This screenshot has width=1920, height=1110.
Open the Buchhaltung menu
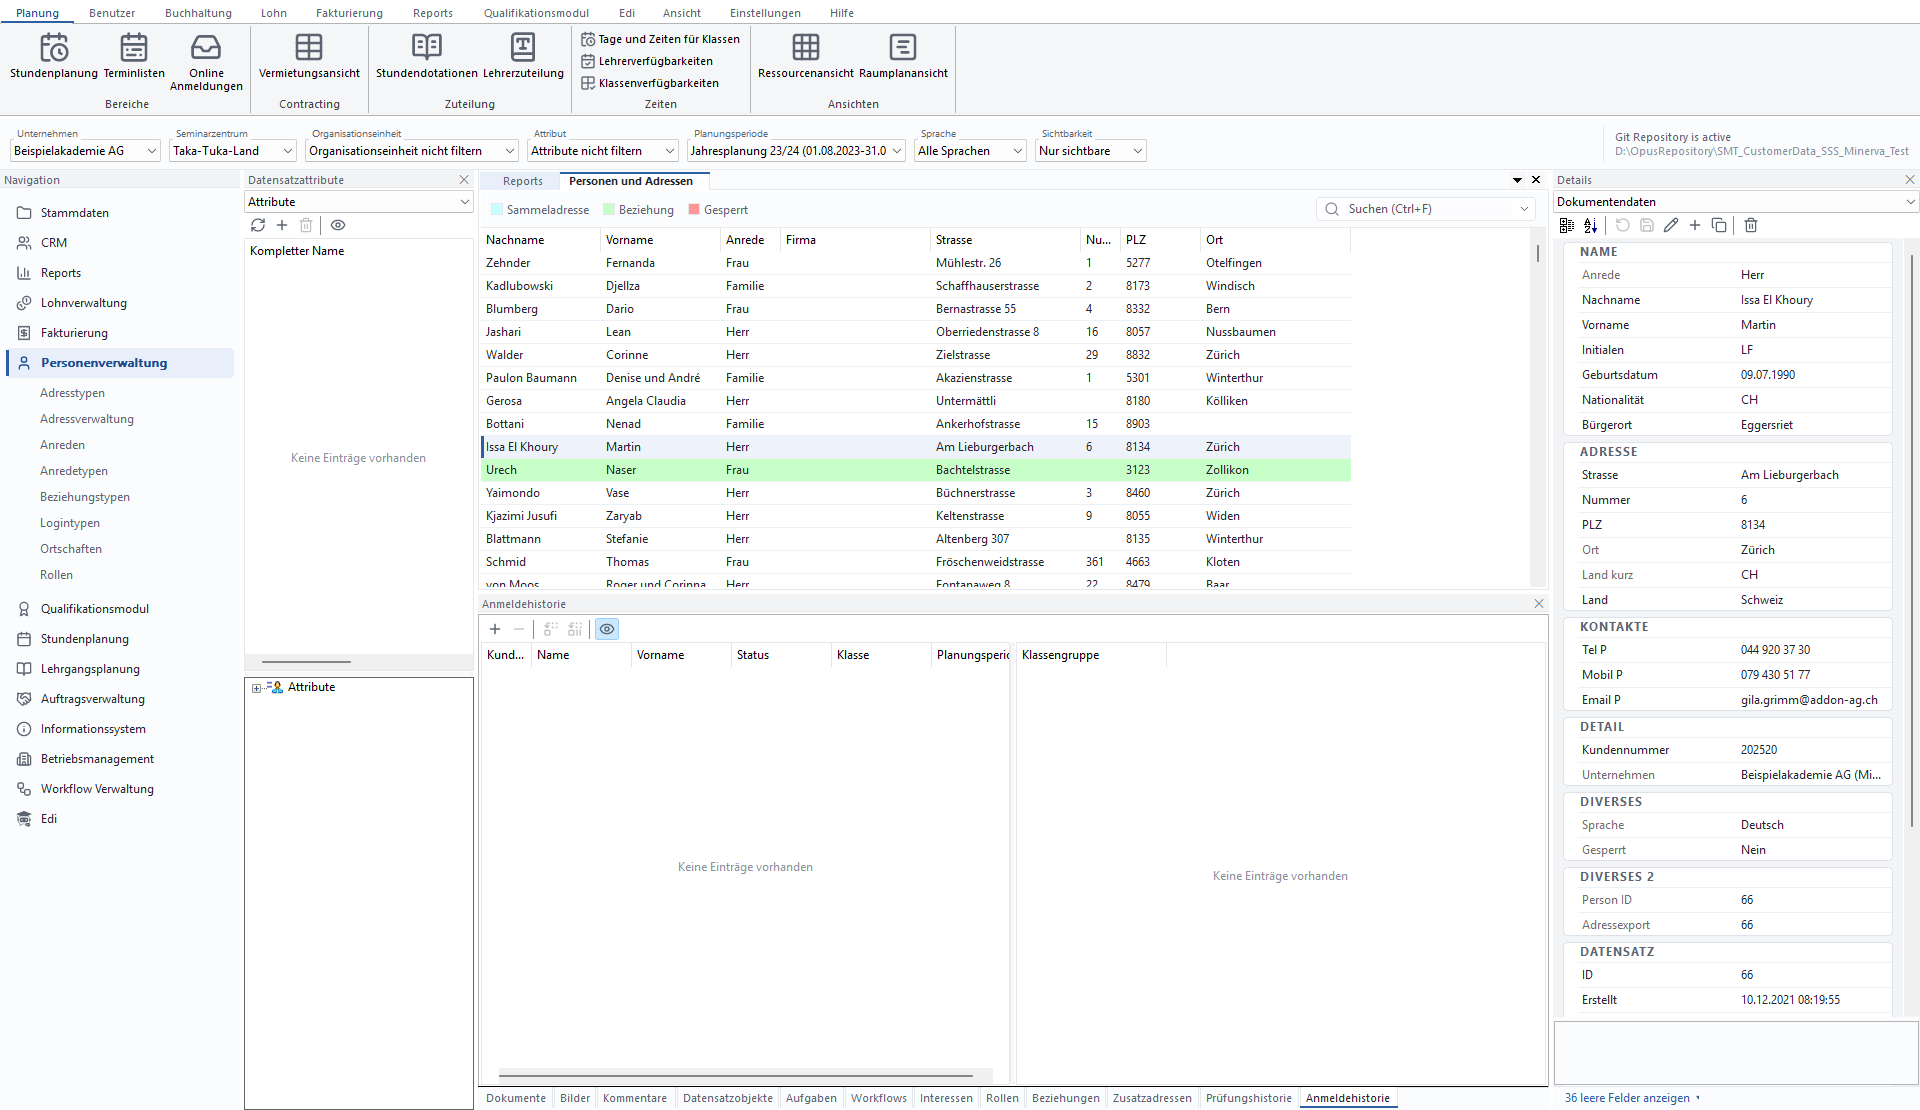click(198, 13)
